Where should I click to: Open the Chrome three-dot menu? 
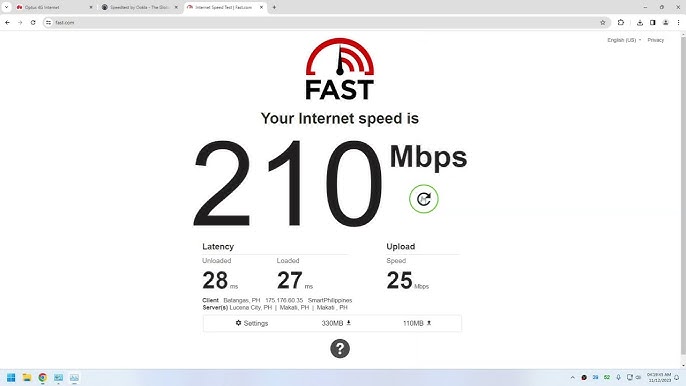(678, 22)
